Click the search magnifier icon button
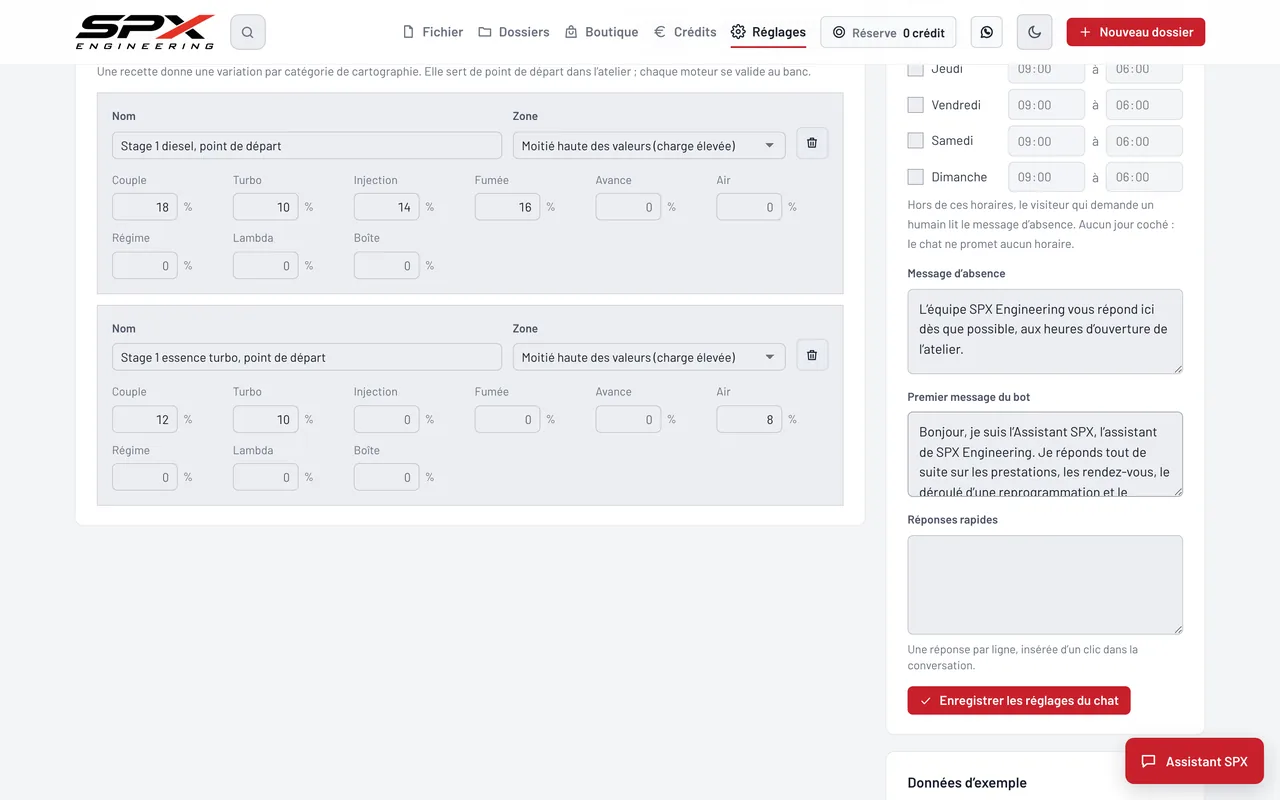 coord(248,32)
